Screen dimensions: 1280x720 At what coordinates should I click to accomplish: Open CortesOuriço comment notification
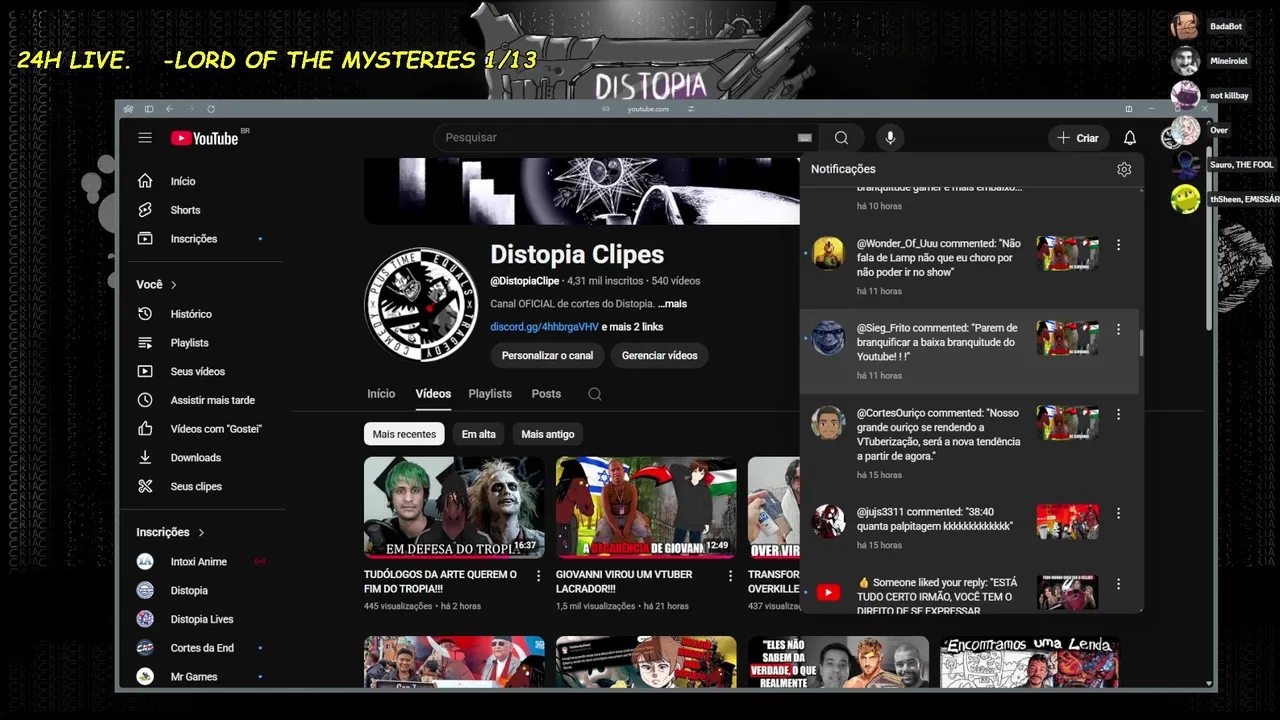point(970,443)
